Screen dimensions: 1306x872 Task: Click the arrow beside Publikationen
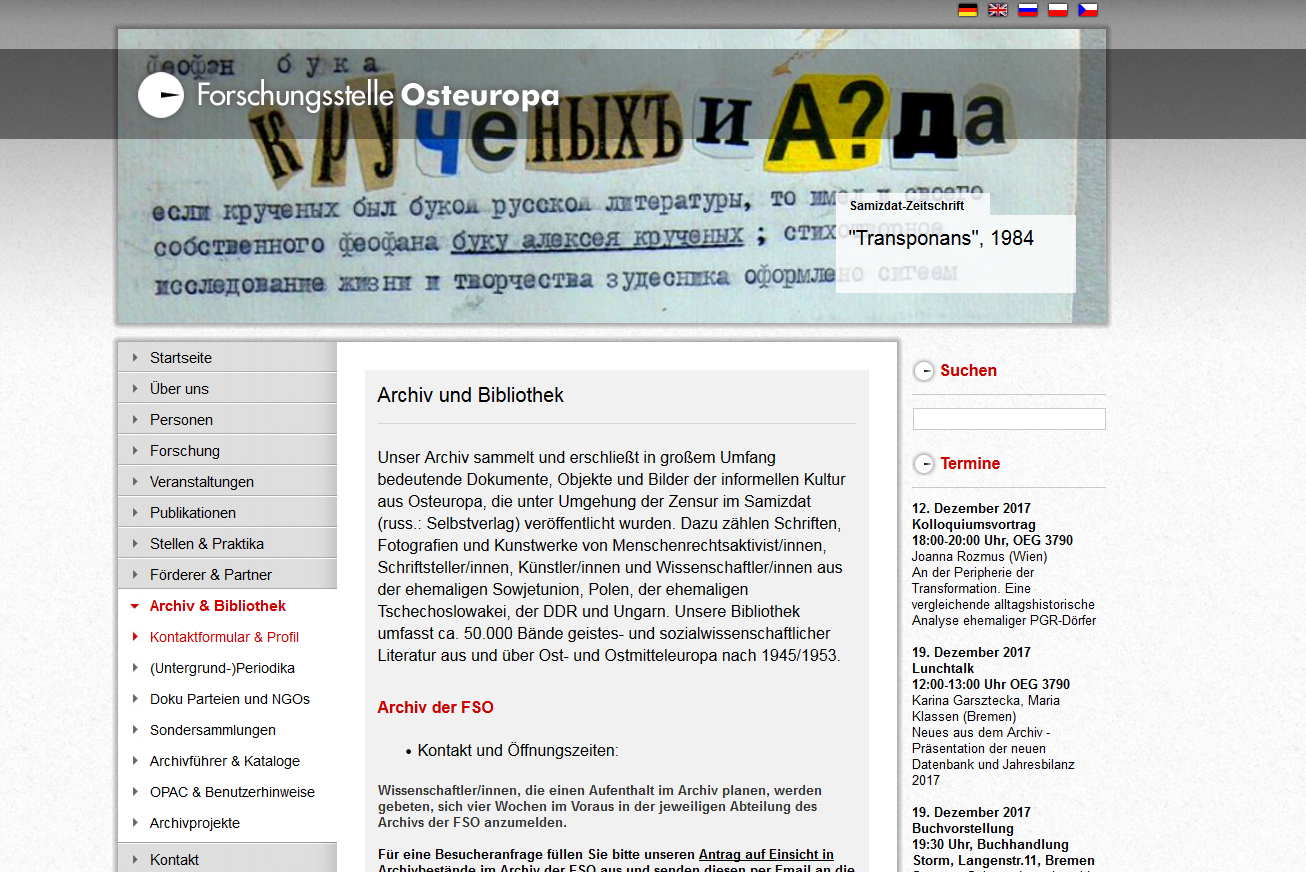click(x=135, y=512)
